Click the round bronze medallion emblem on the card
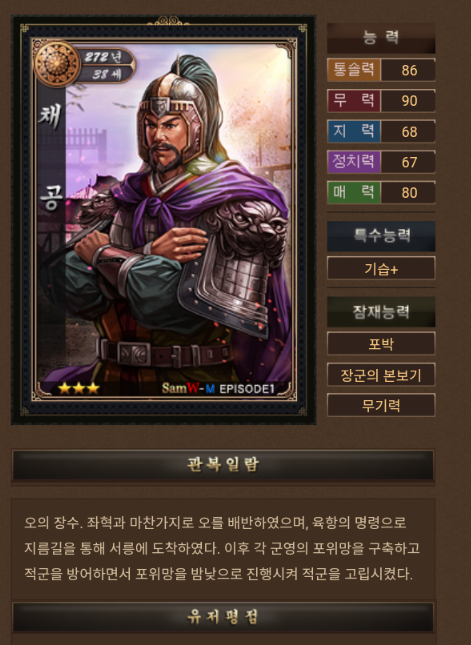 [x=57, y=64]
